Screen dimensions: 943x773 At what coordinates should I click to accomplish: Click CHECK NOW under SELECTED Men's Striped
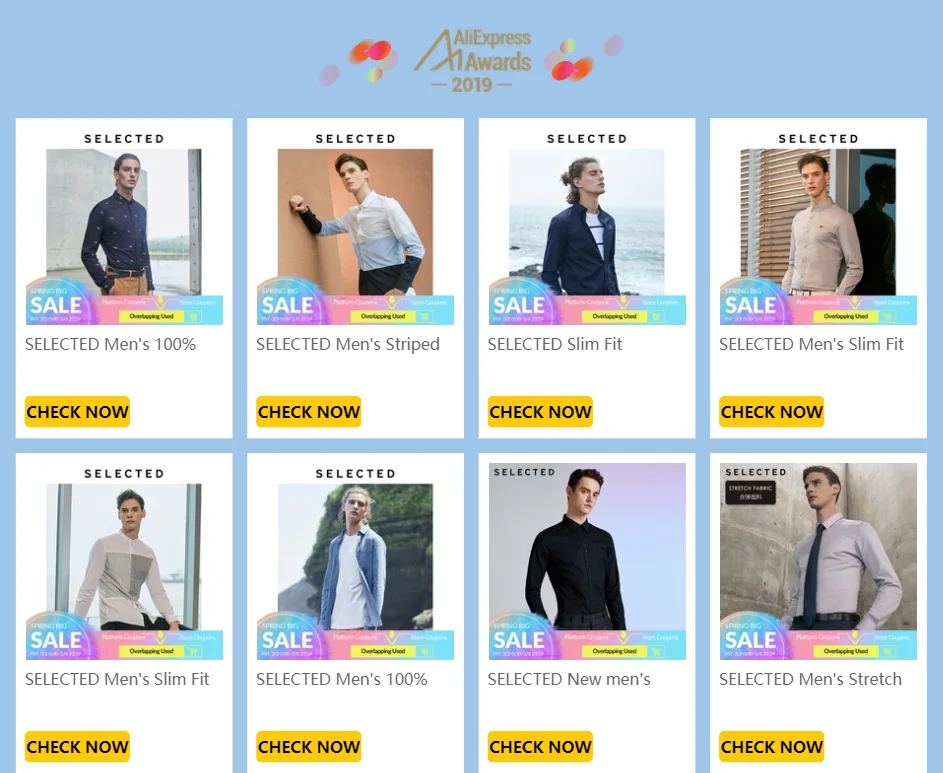(x=309, y=411)
